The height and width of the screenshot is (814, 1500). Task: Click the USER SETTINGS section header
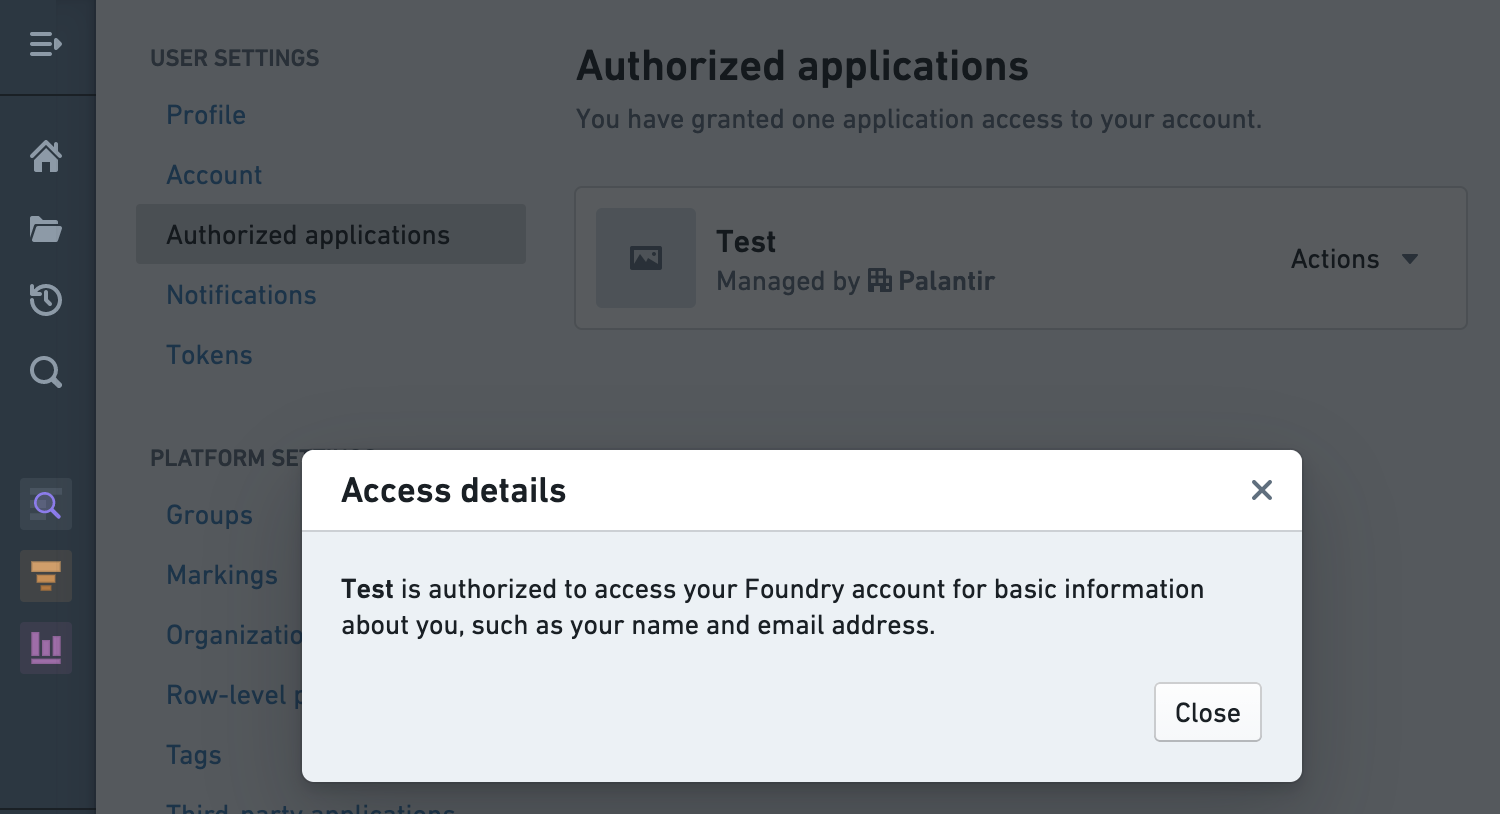[235, 58]
